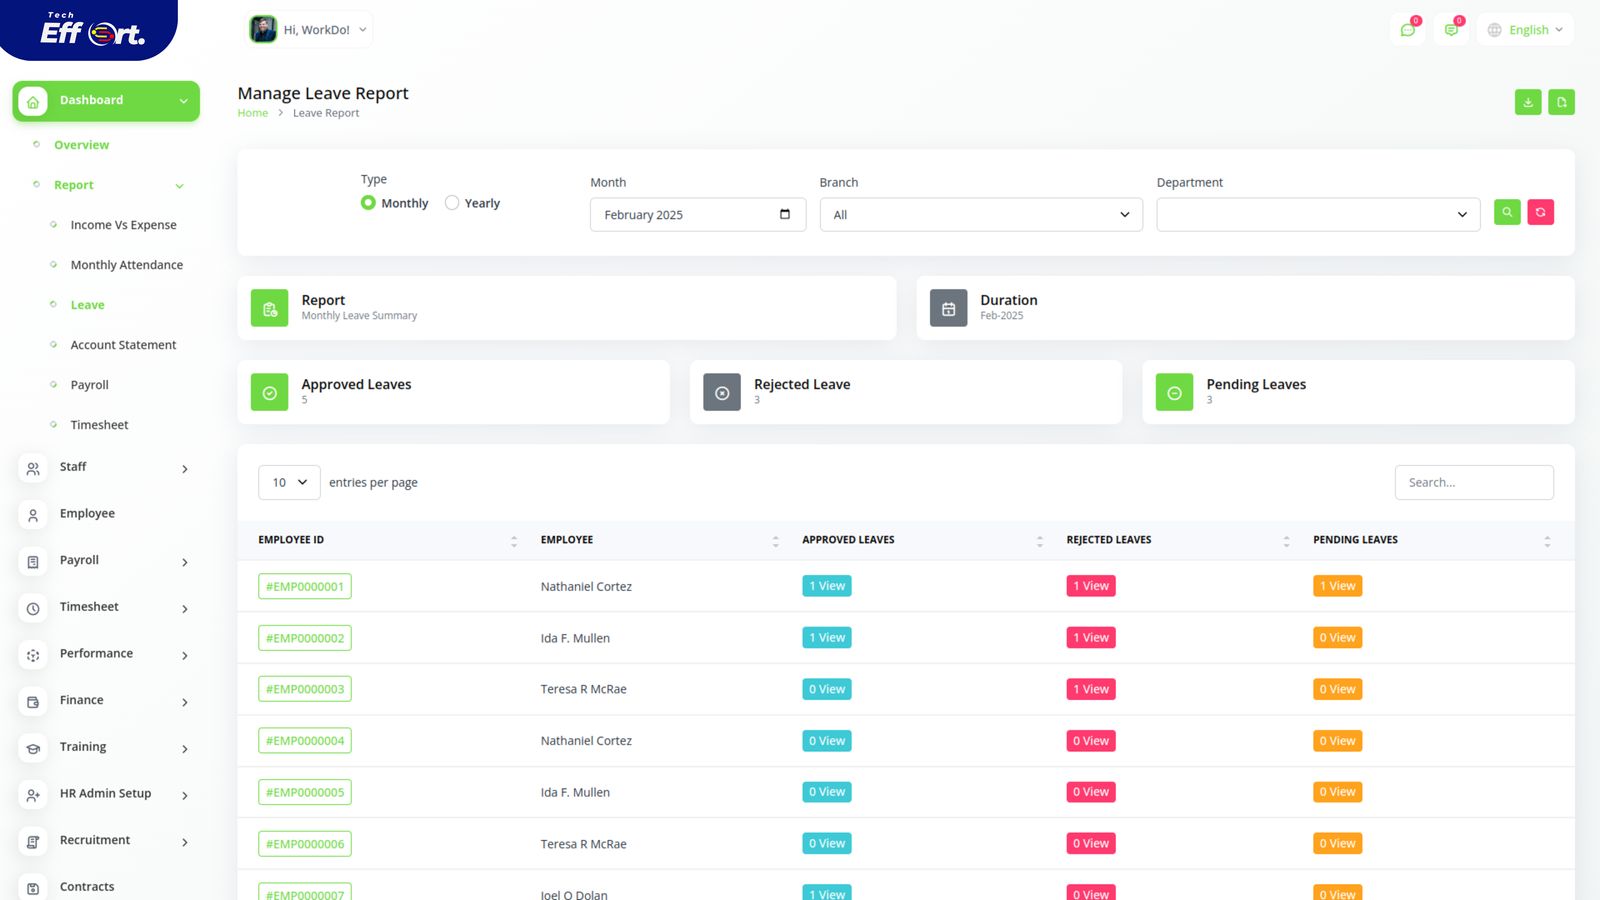The height and width of the screenshot is (900, 1600).
Task: Click the green search filter icon
Action: (x=1507, y=212)
